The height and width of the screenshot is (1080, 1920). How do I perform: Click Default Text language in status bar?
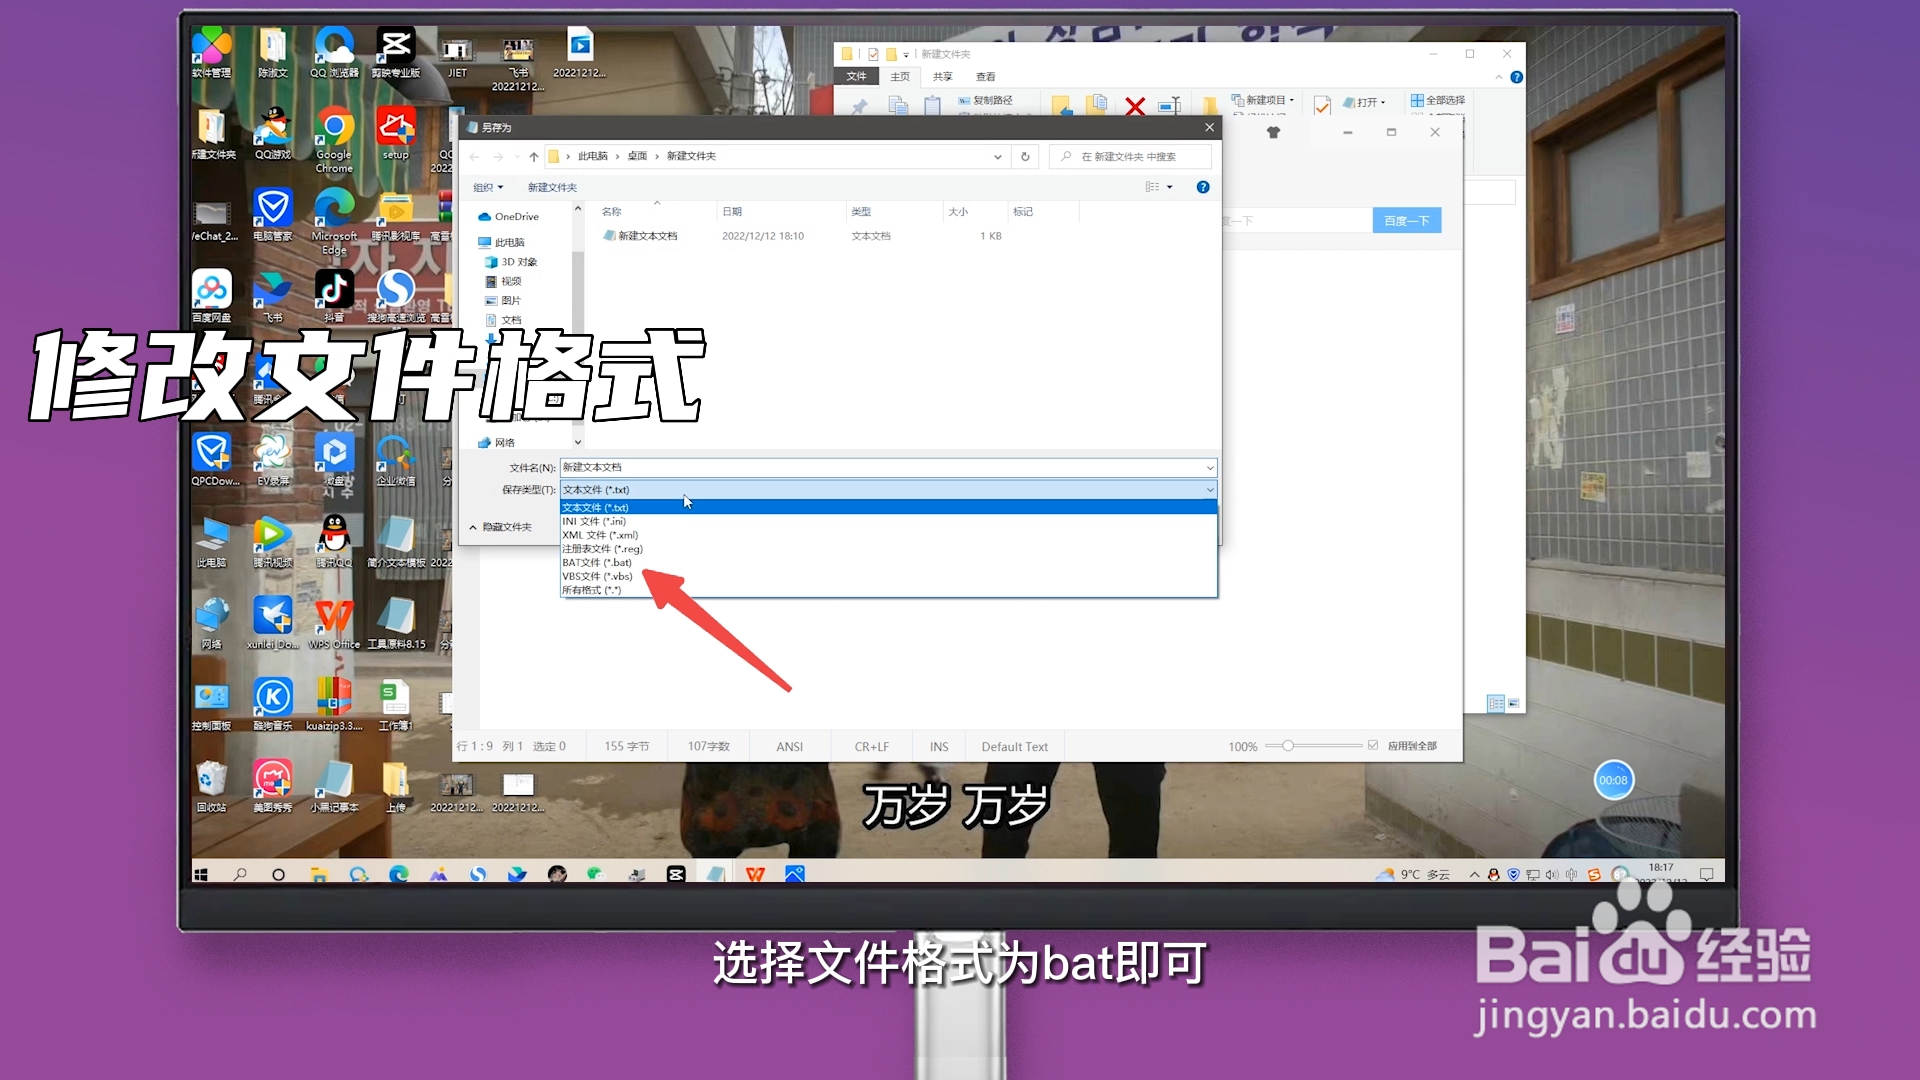pos(1014,747)
